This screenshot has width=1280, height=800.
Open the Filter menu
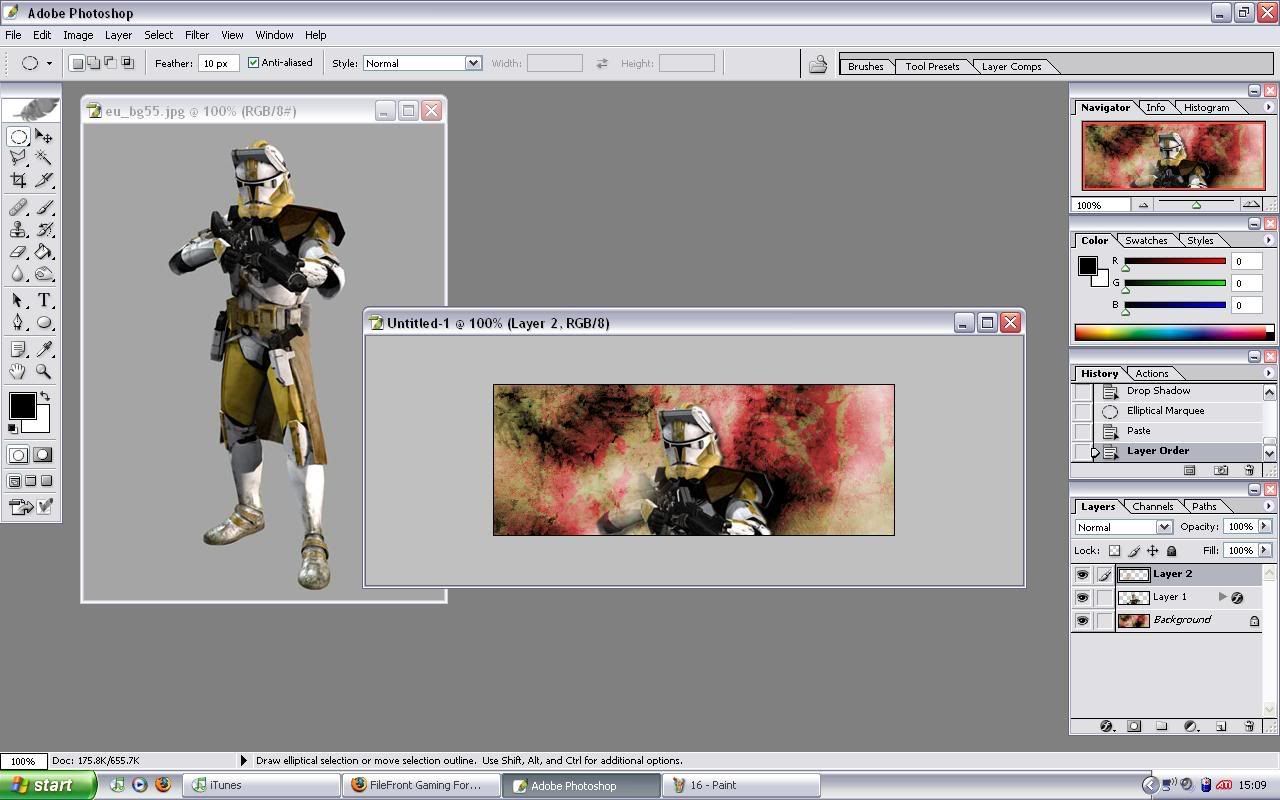[x=197, y=35]
